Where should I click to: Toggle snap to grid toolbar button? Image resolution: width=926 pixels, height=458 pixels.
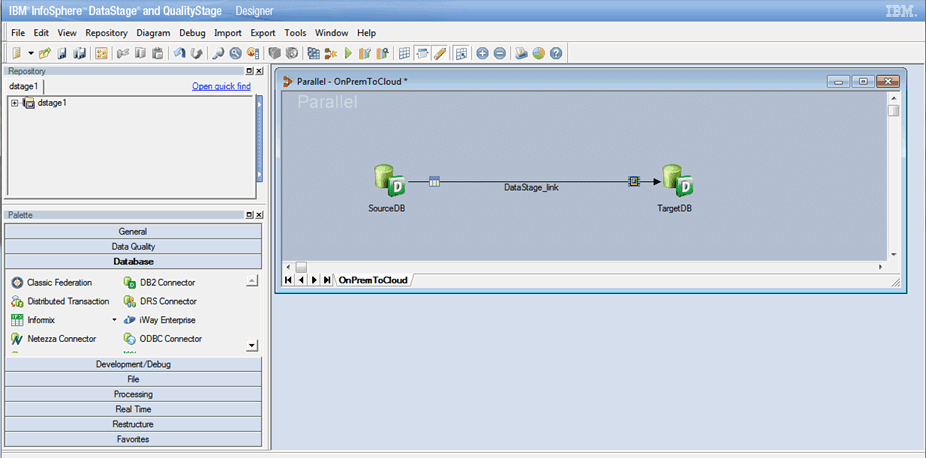tap(461, 54)
